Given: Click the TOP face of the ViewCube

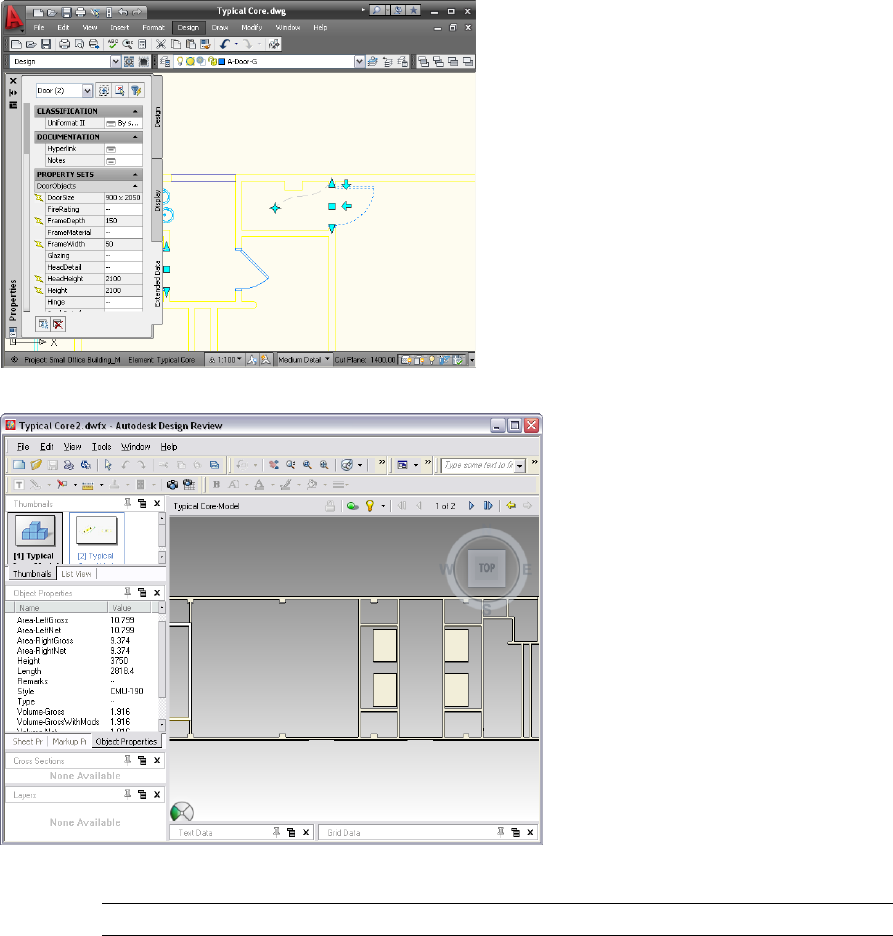Looking at the screenshot, I should click(486, 568).
